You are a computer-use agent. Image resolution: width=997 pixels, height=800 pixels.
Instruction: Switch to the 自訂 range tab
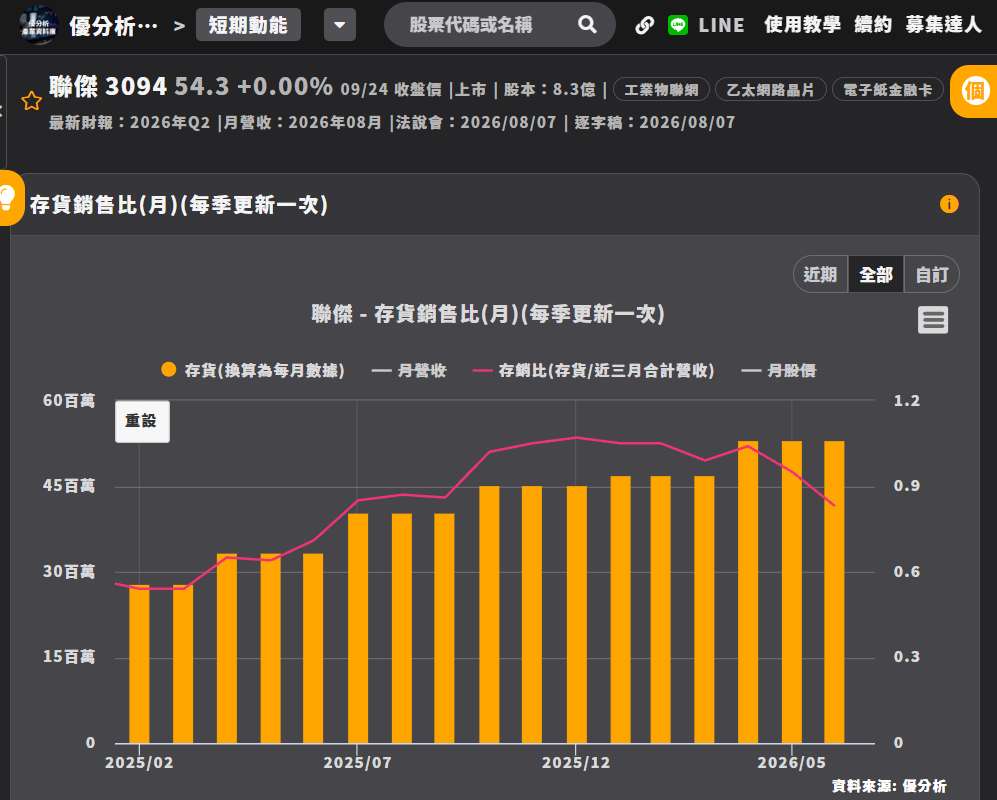coord(932,275)
